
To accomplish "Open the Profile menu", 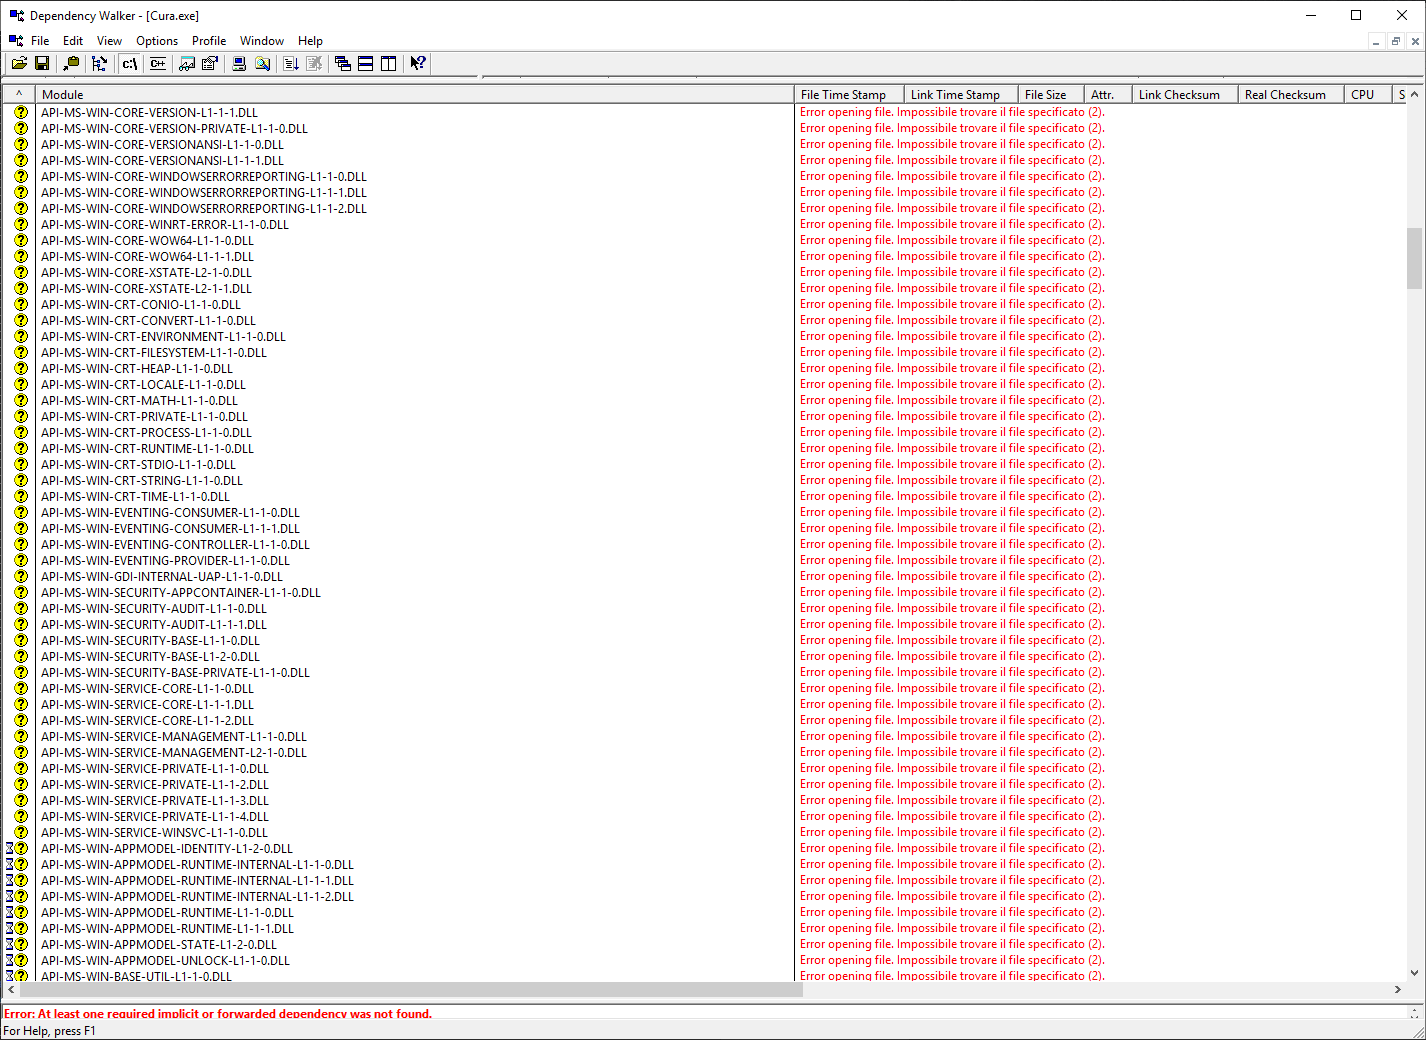I will click(x=208, y=41).
